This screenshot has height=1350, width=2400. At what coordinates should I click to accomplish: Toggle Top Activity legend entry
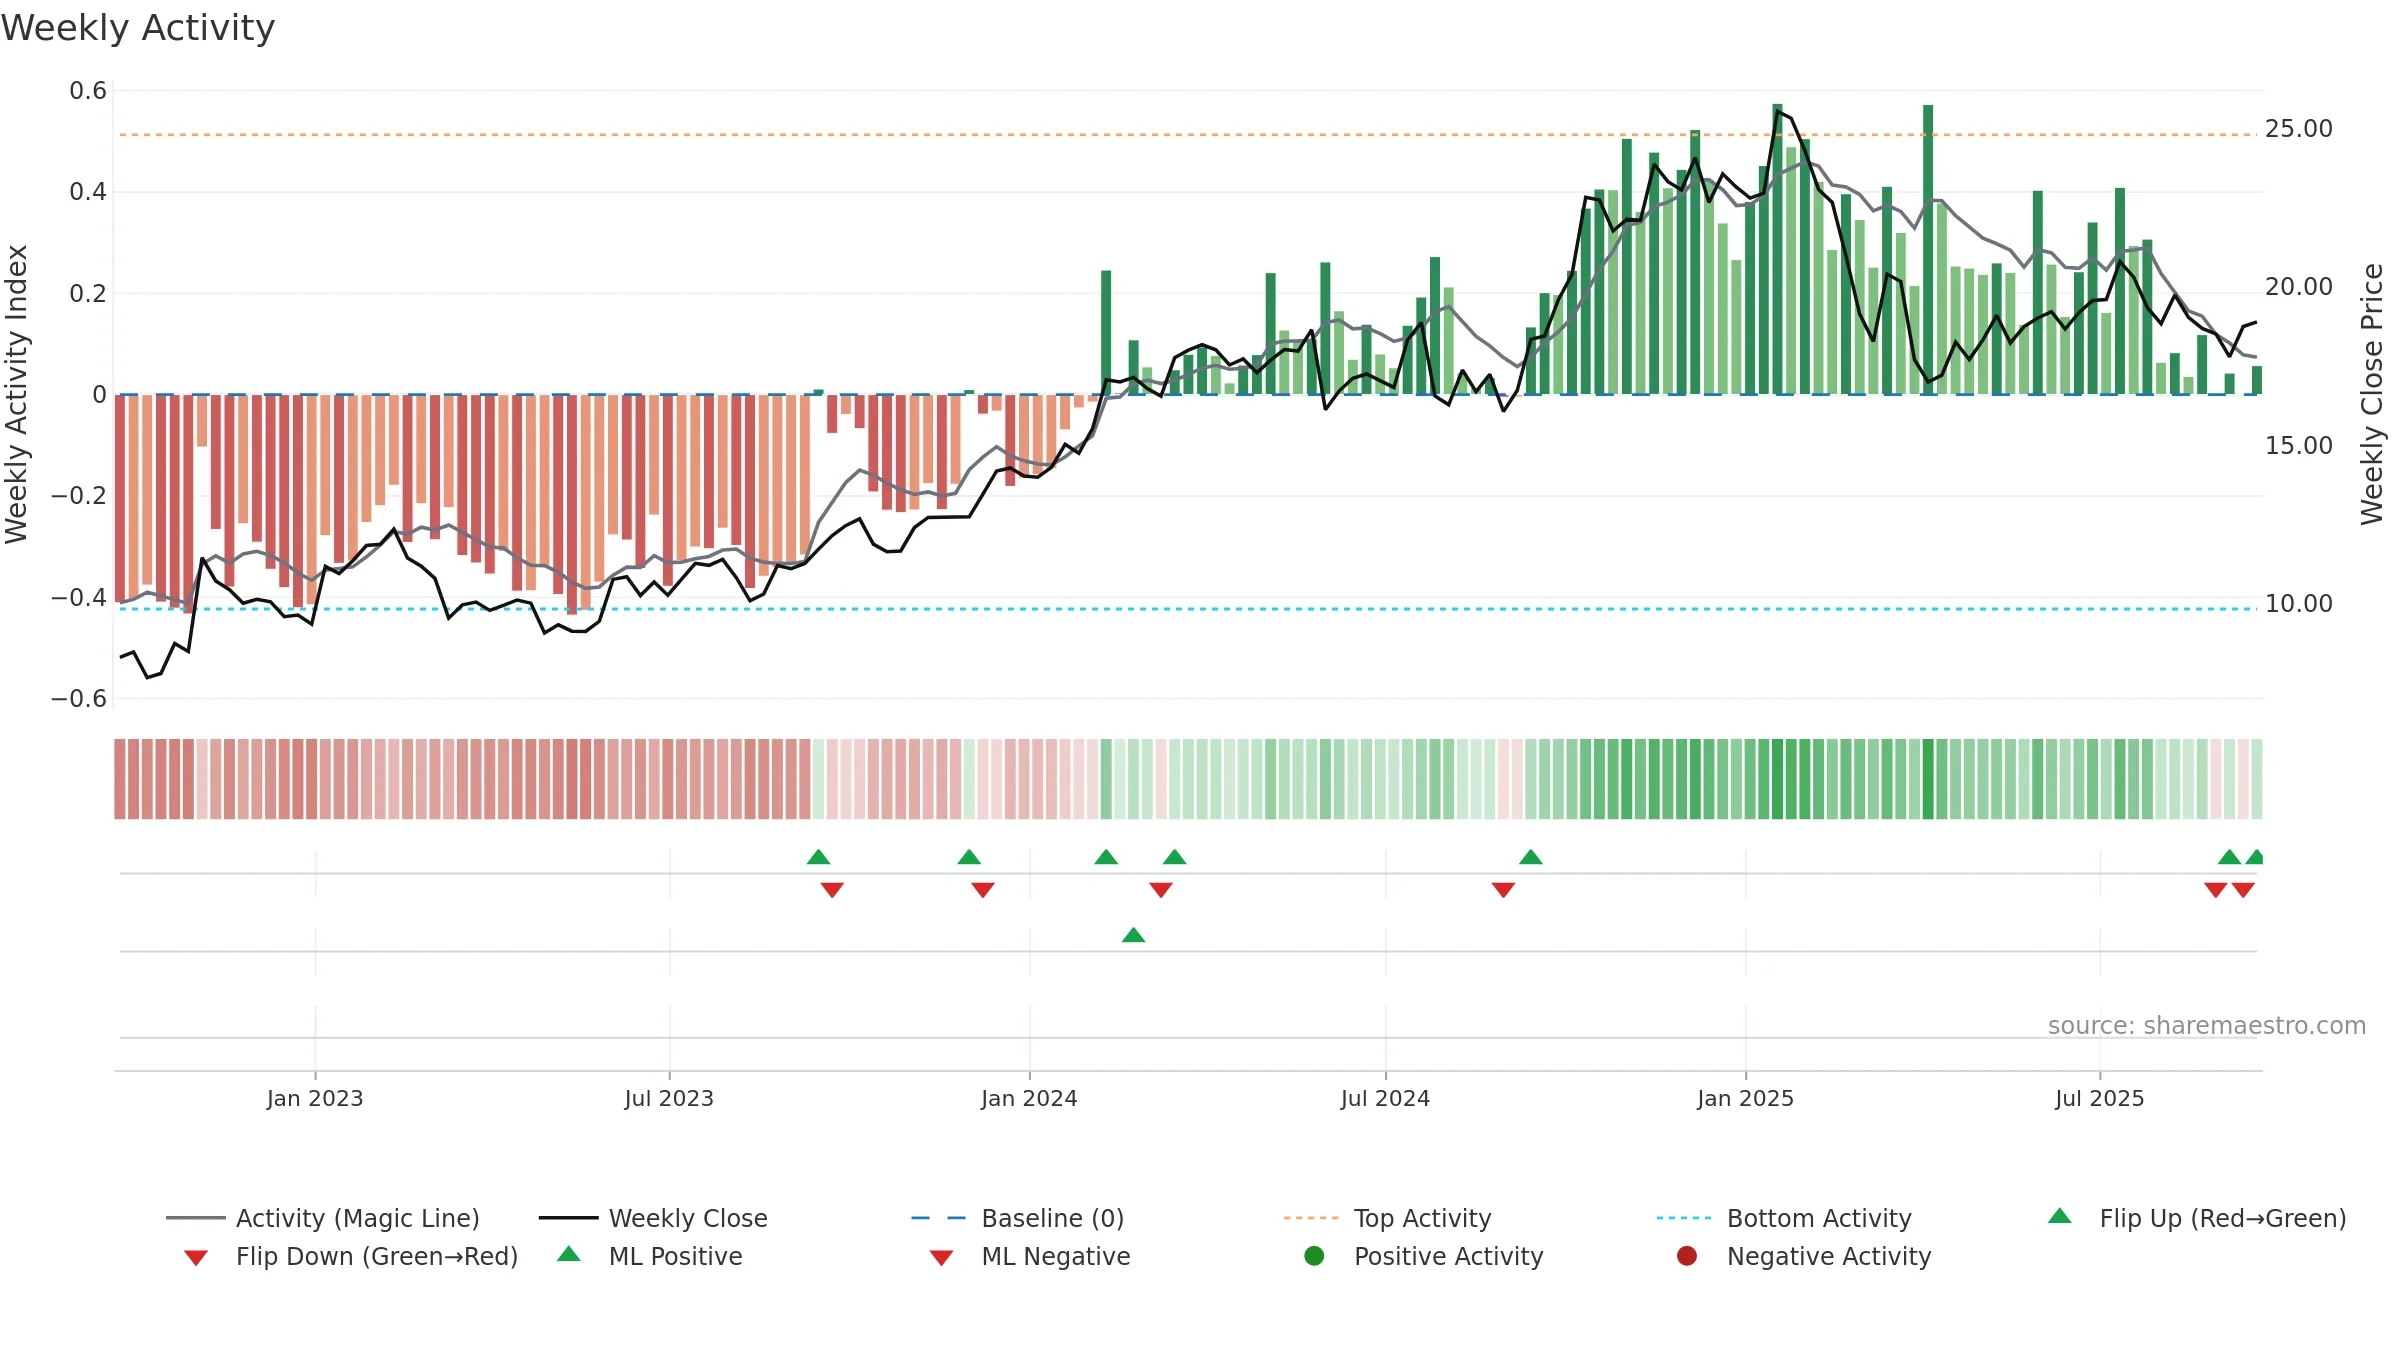(x=1387, y=1218)
